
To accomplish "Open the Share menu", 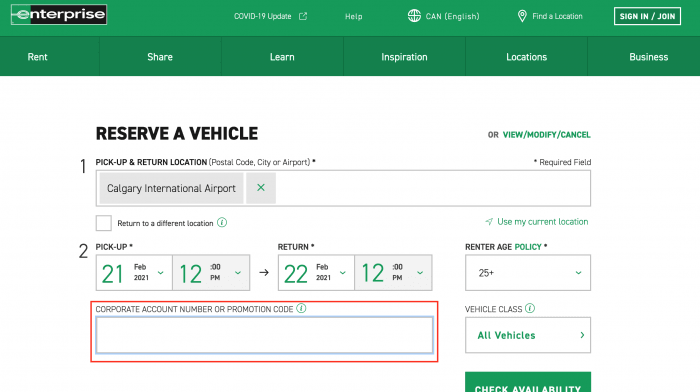I will pos(160,57).
